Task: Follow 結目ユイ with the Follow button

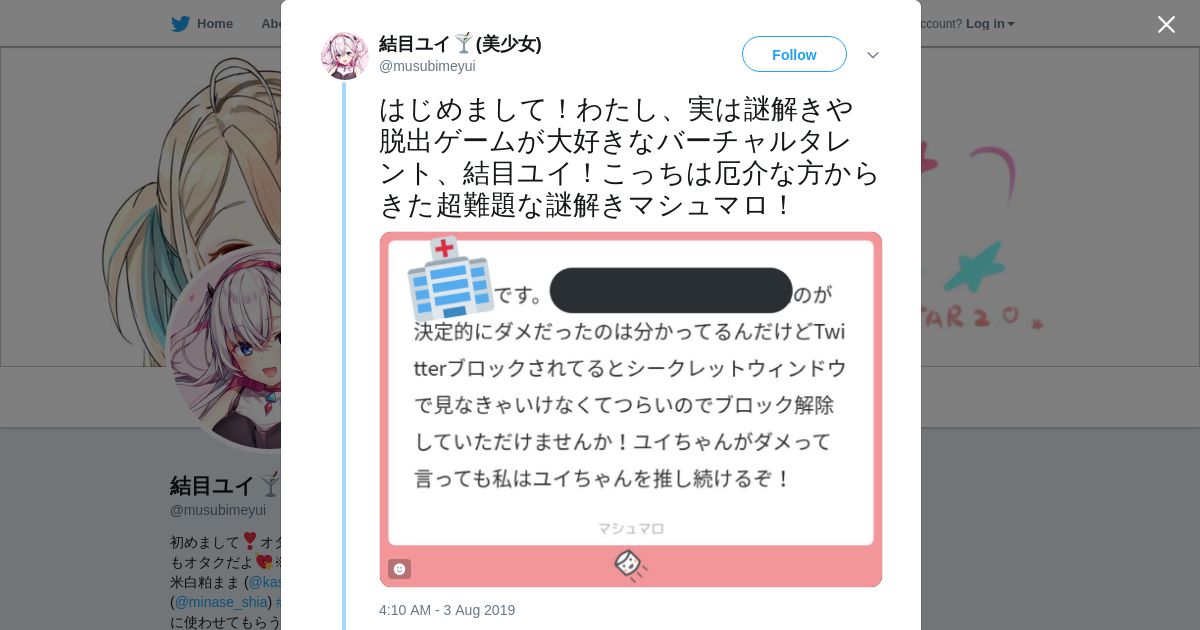Action: click(794, 54)
